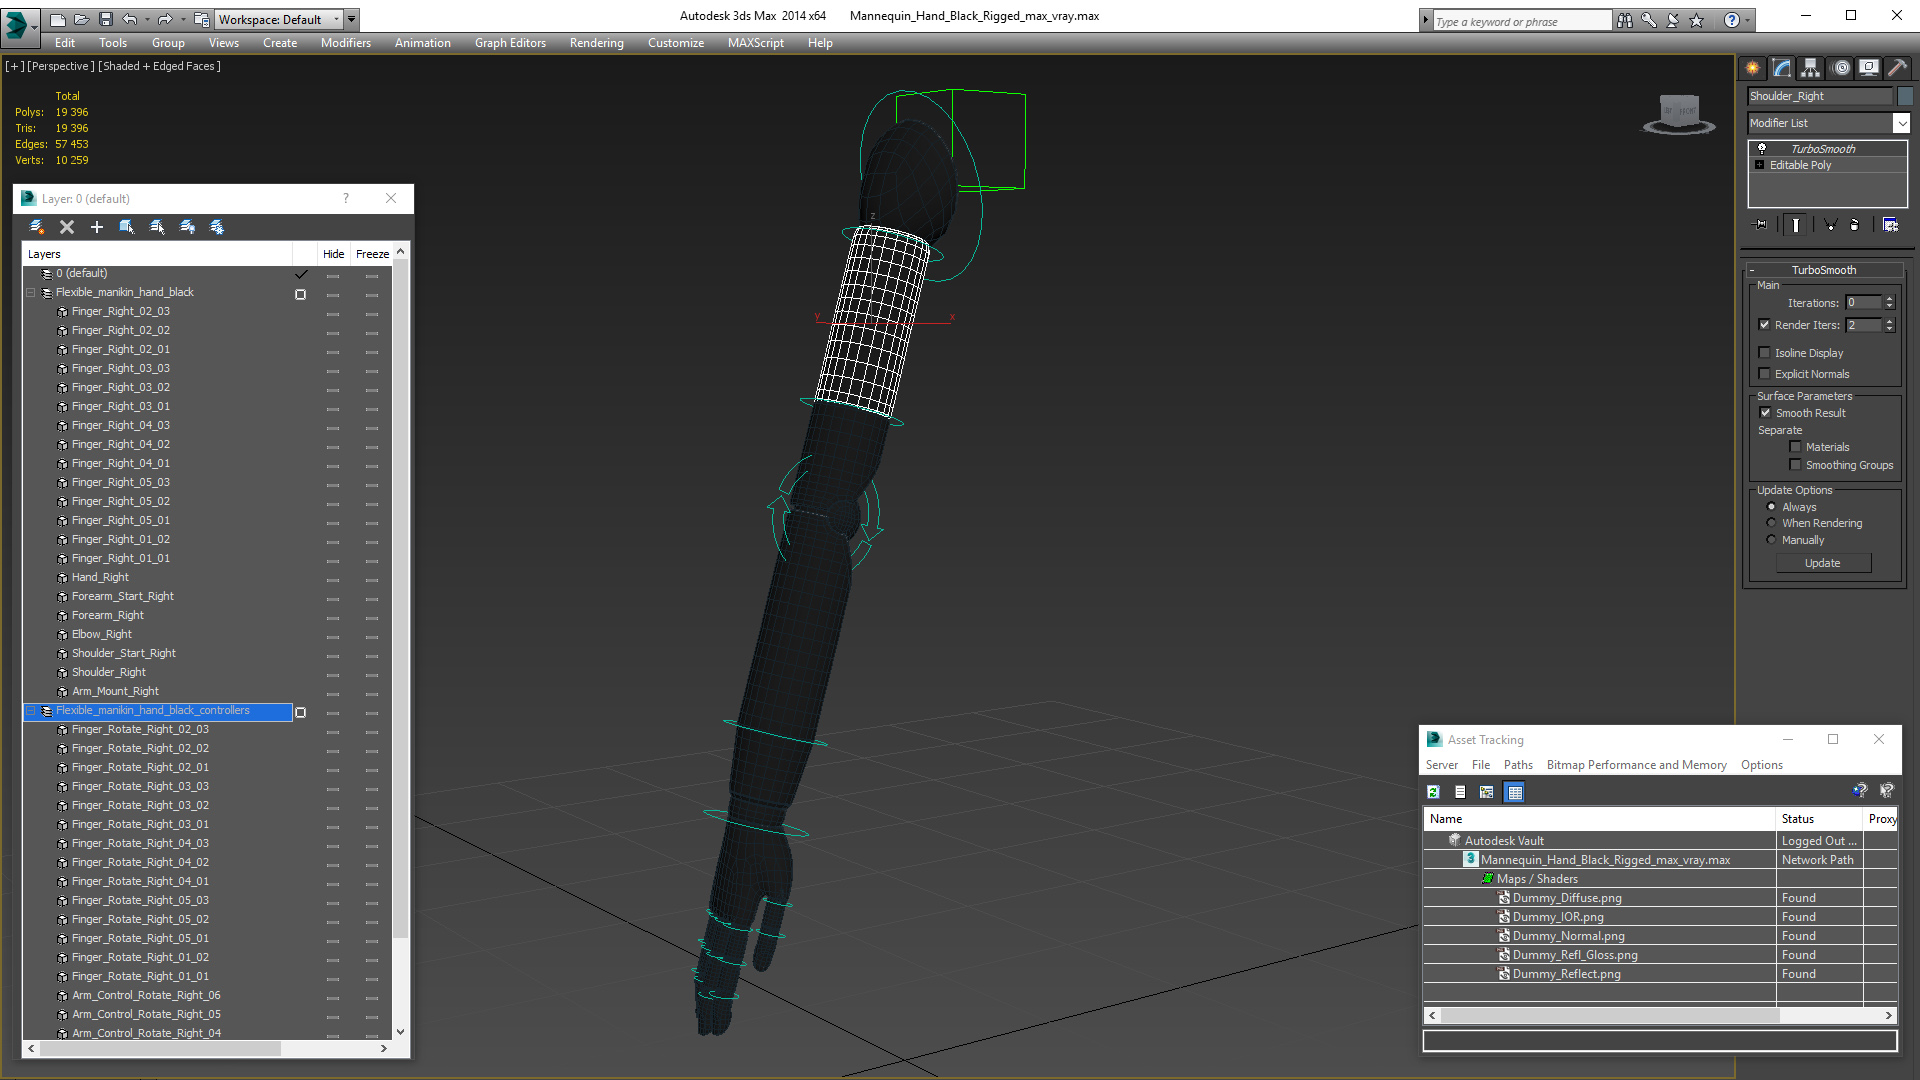Select the Always update radio button
1920x1080 pixels.
coord(1772,507)
